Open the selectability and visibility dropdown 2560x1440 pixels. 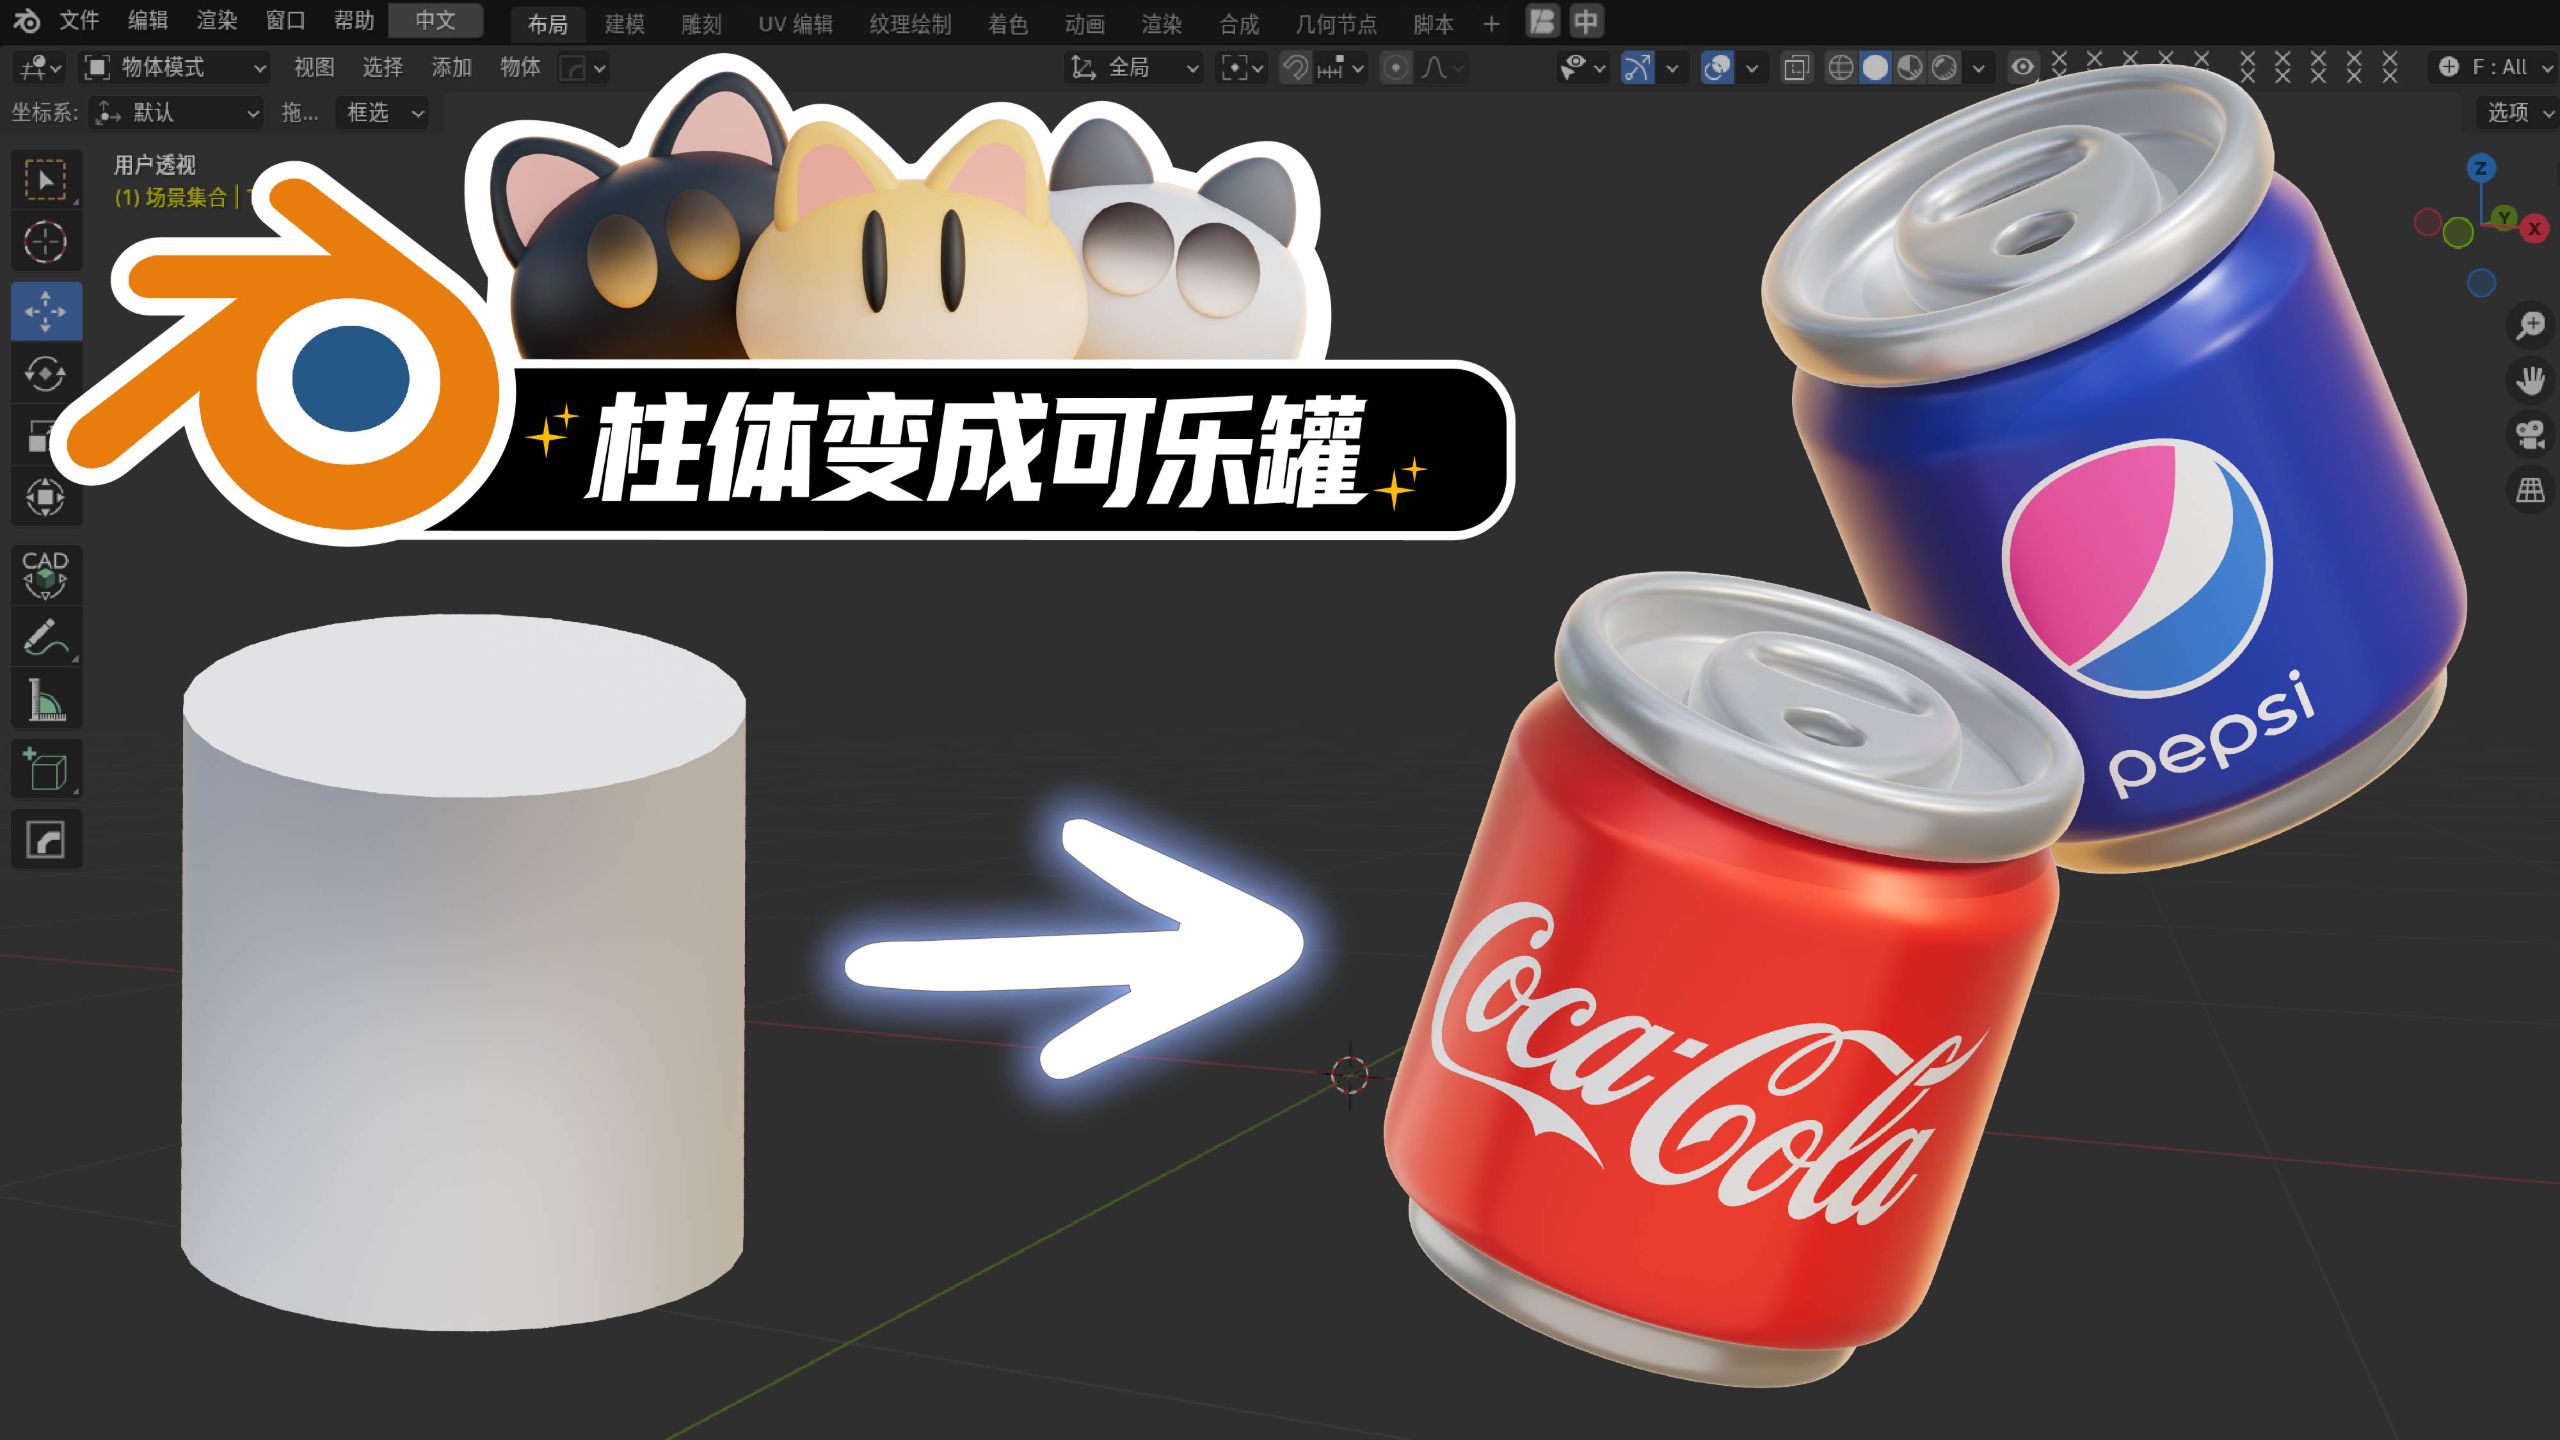[x=1582, y=67]
